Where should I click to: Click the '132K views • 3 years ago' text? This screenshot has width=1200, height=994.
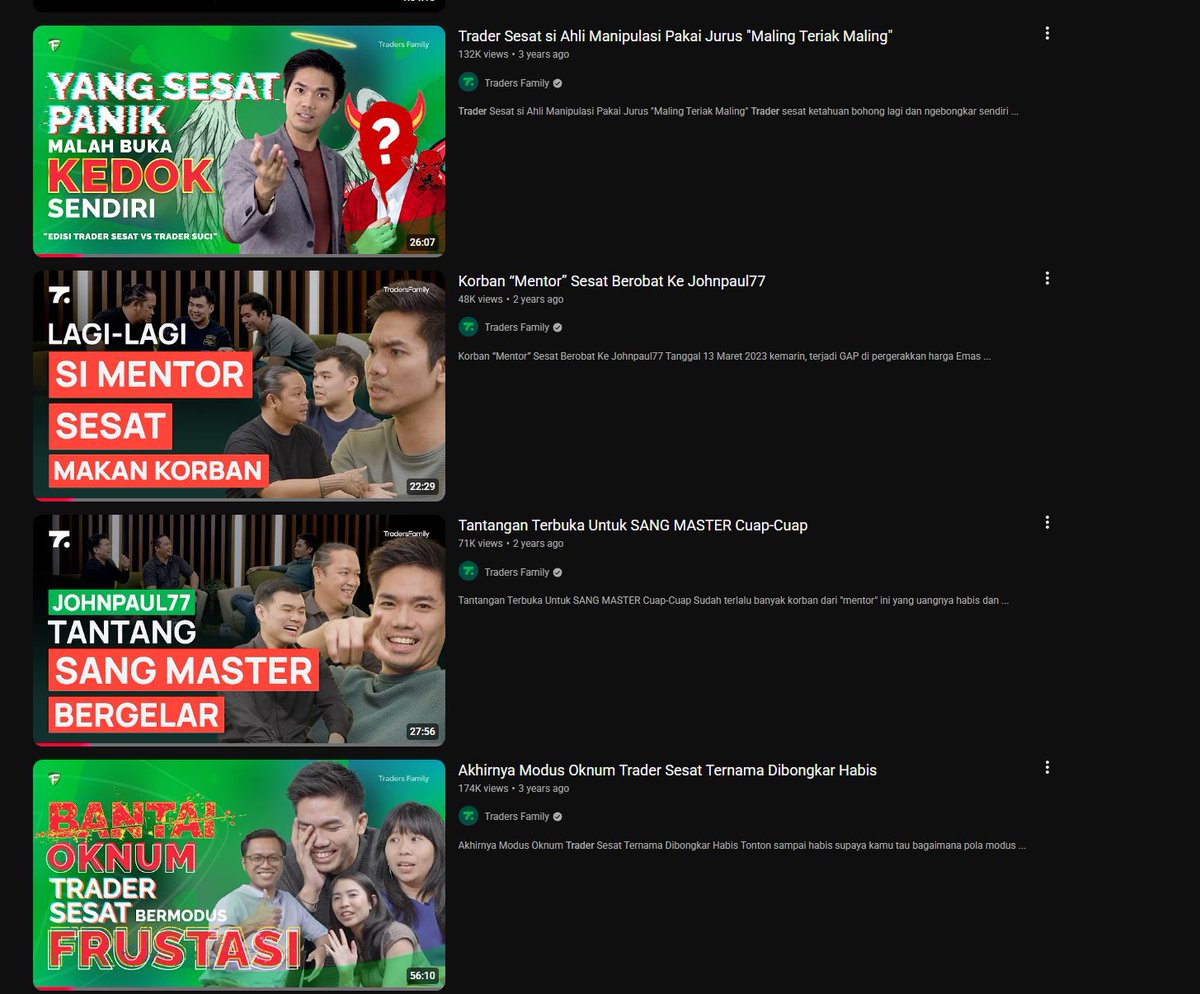(x=514, y=54)
